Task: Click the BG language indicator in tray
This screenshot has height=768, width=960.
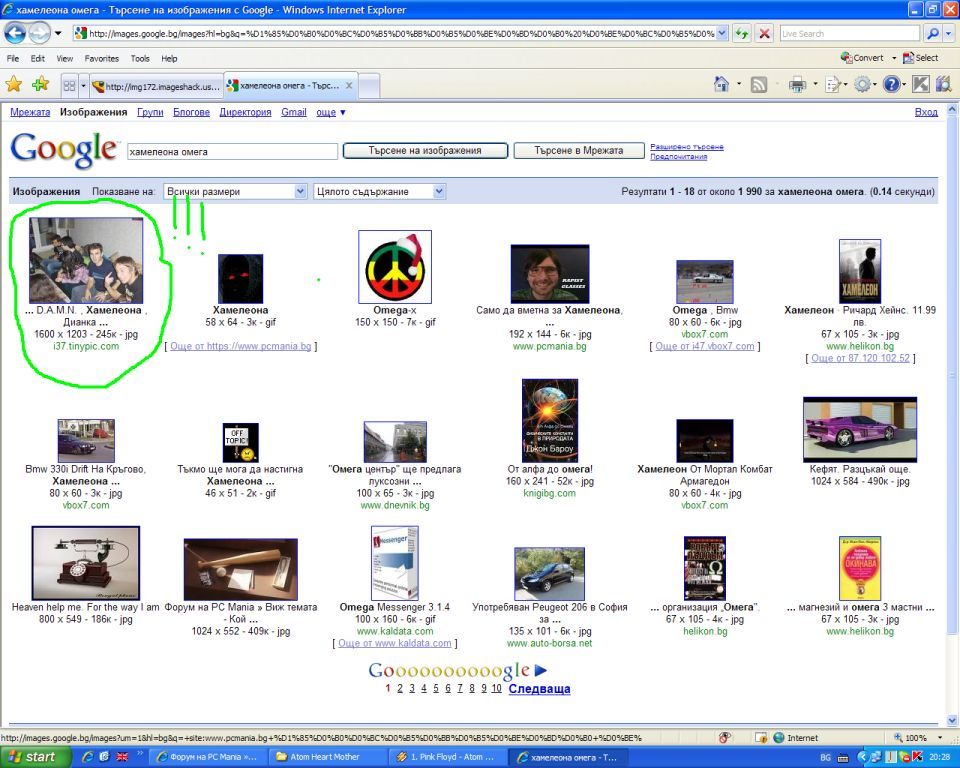Action: click(825, 758)
